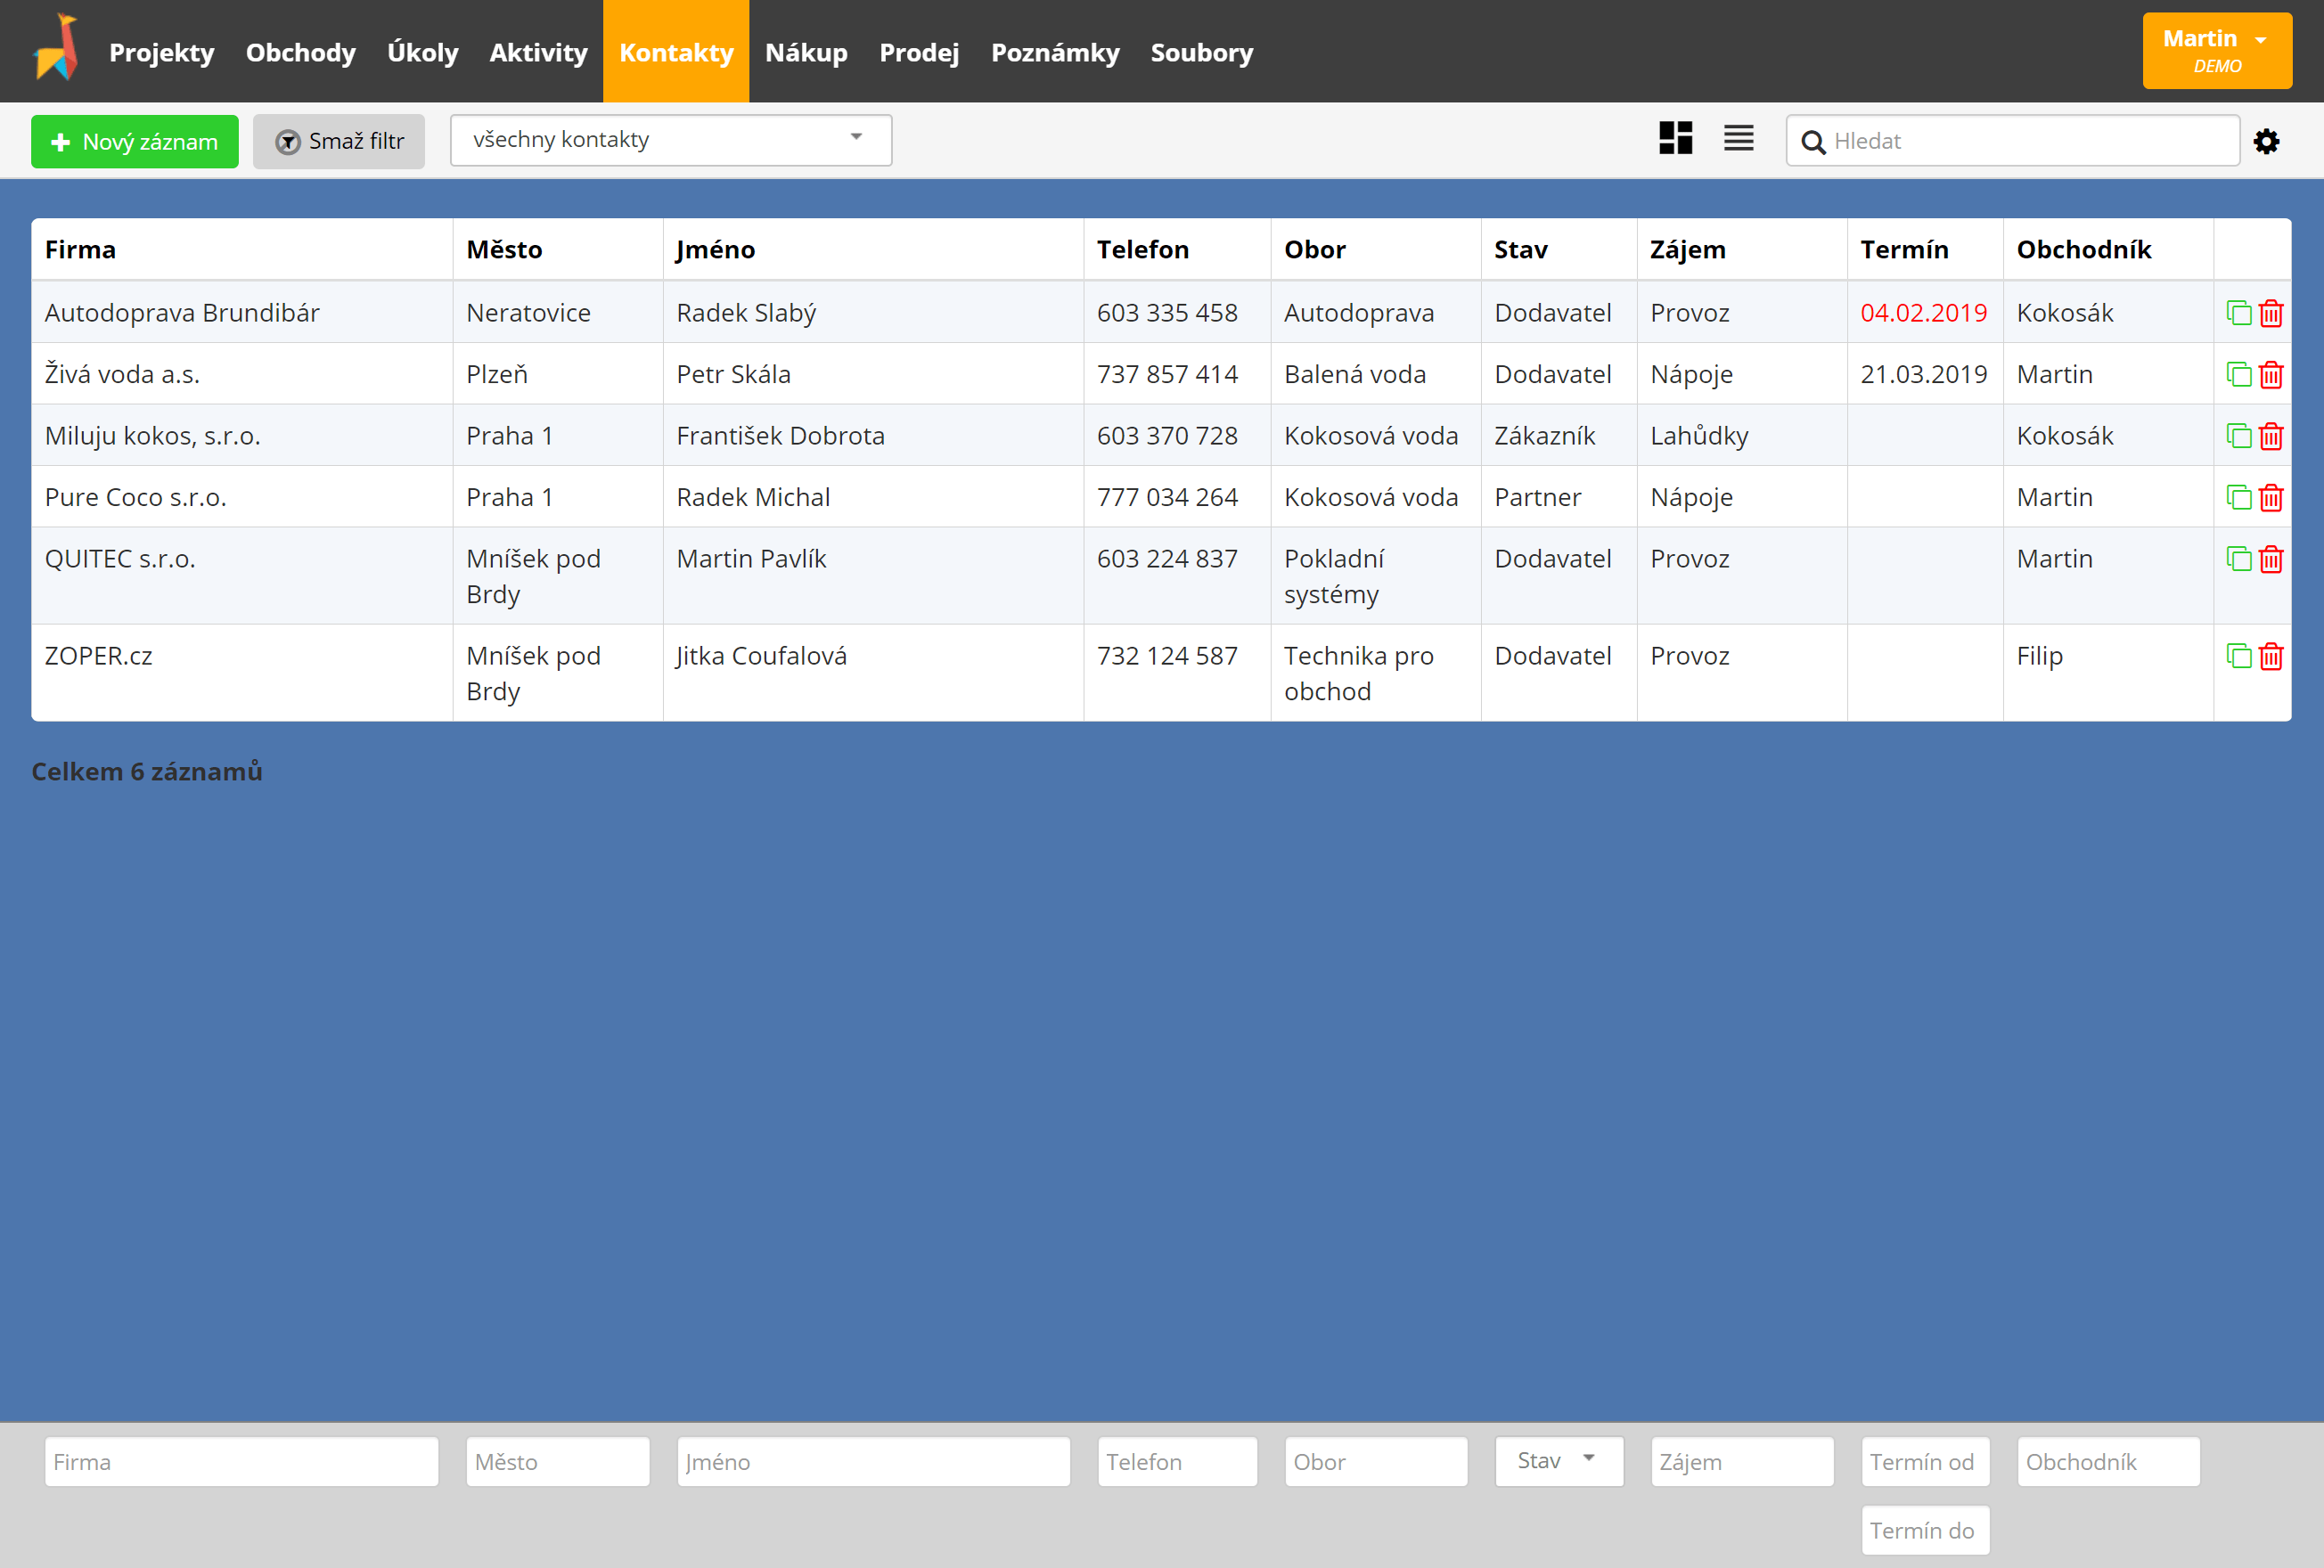Image resolution: width=2324 pixels, height=1568 pixels.
Task: Delete the Pure Coco s.r.o. record
Action: pyautogui.click(x=2271, y=497)
